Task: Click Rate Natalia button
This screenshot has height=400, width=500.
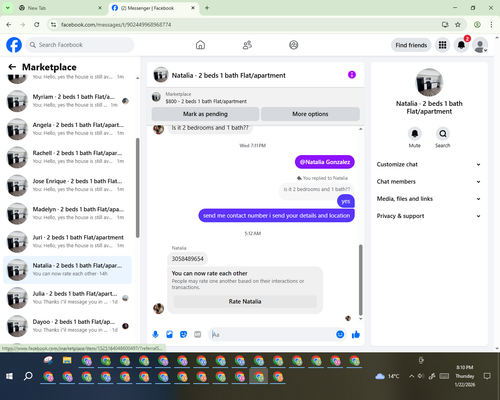Action: [x=245, y=301]
